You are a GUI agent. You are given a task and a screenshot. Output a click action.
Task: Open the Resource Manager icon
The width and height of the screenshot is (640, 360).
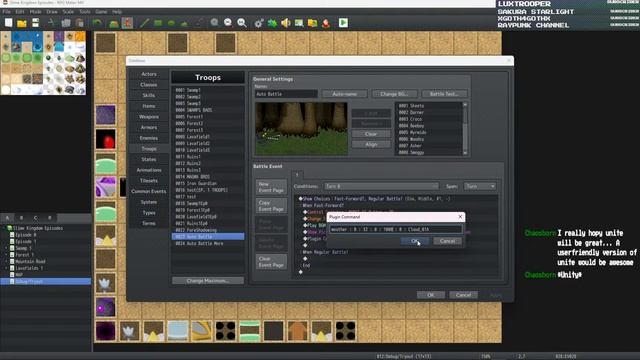[x=313, y=23]
